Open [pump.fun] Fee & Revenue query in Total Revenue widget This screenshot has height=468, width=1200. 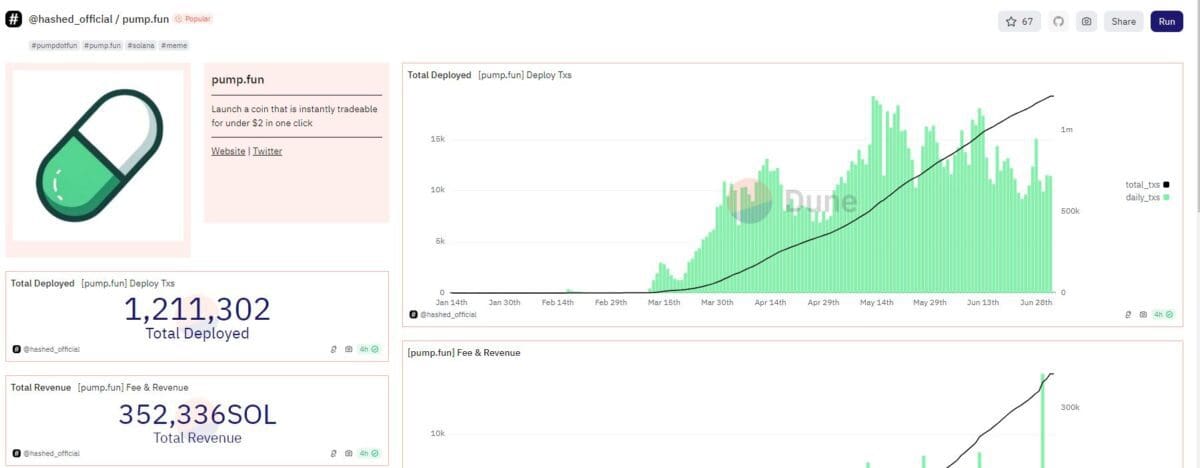tap(133, 387)
